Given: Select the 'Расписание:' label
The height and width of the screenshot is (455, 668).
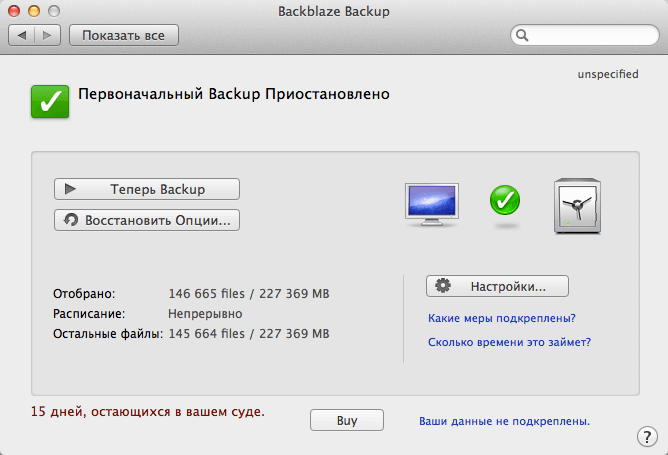Looking at the screenshot, I should 89,314.
